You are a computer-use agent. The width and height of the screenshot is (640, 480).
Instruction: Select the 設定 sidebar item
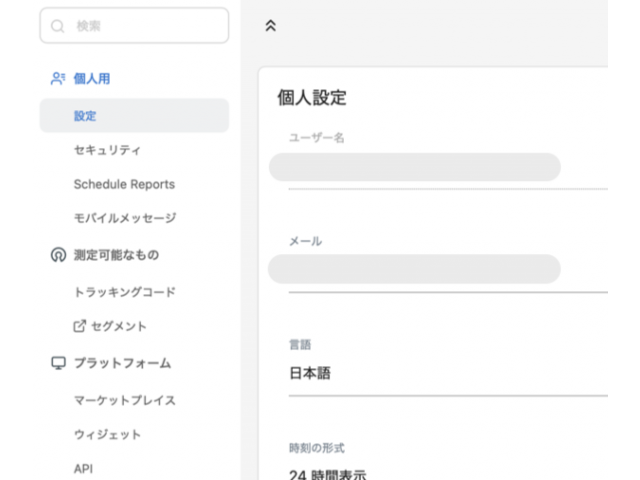134,116
